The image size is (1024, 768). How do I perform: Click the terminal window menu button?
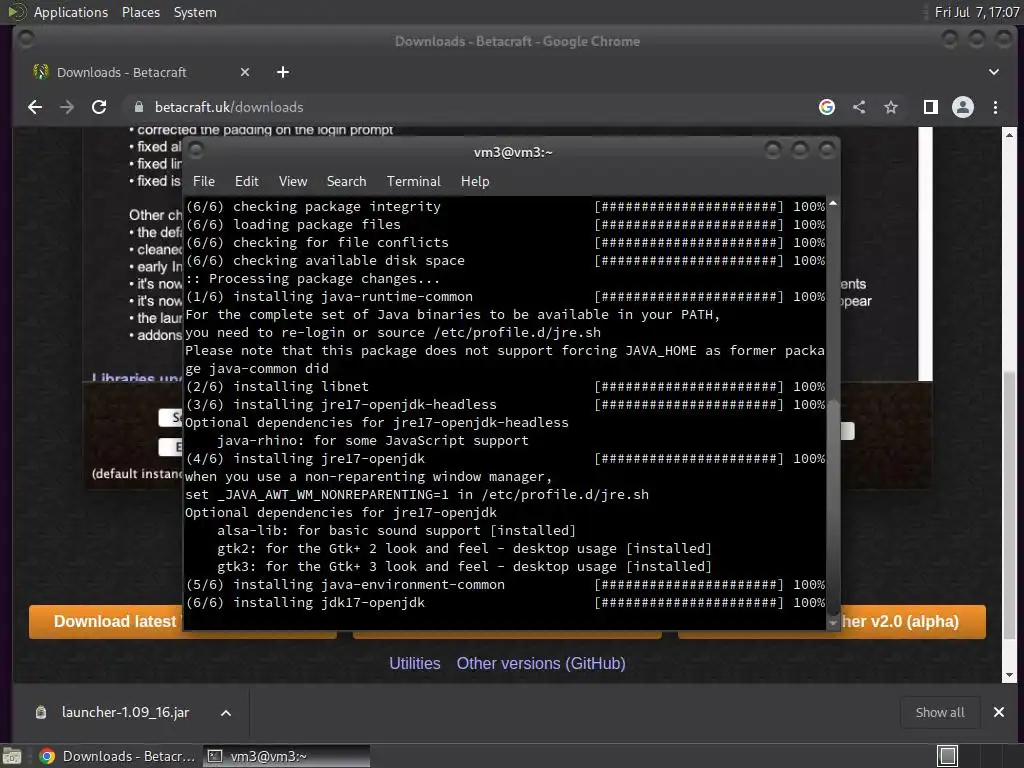[196, 151]
